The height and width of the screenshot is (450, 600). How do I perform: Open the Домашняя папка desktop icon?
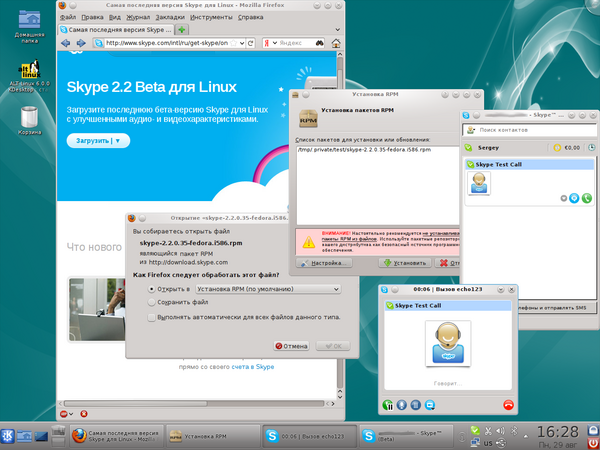[29, 26]
